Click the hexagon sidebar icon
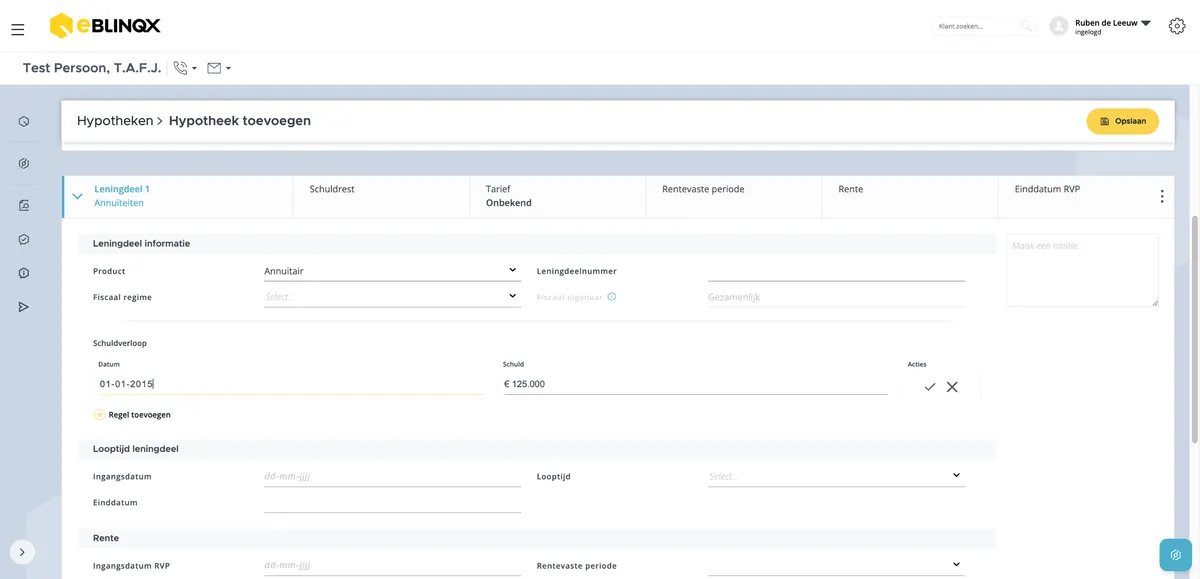1200x579 pixels. (24, 122)
